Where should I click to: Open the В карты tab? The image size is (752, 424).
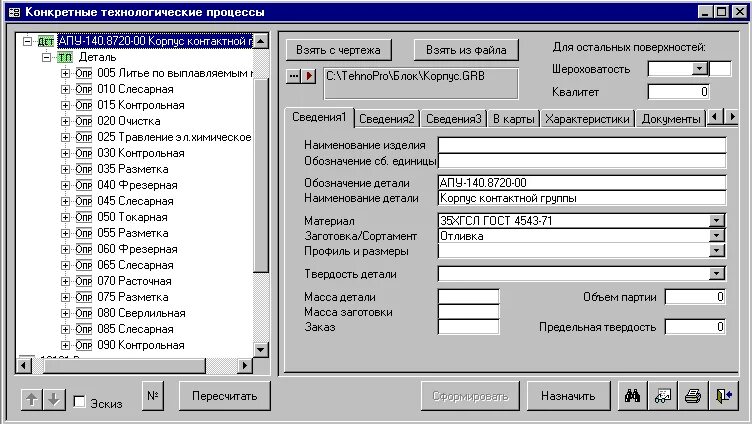(x=514, y=119)
